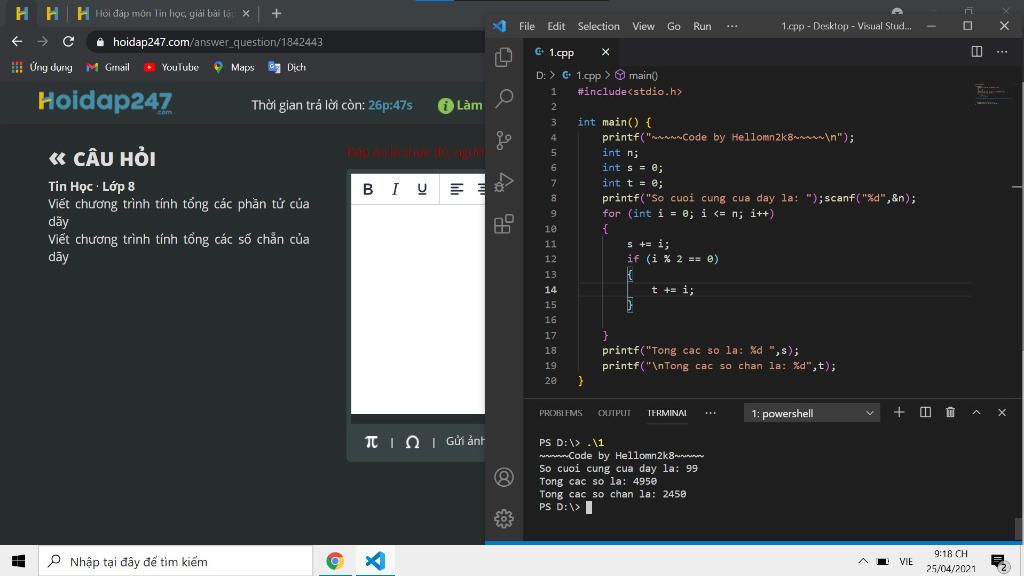Click Italic in the answer editor
The width and height of the screenshot is (1024, 576).
coord(395,189)
